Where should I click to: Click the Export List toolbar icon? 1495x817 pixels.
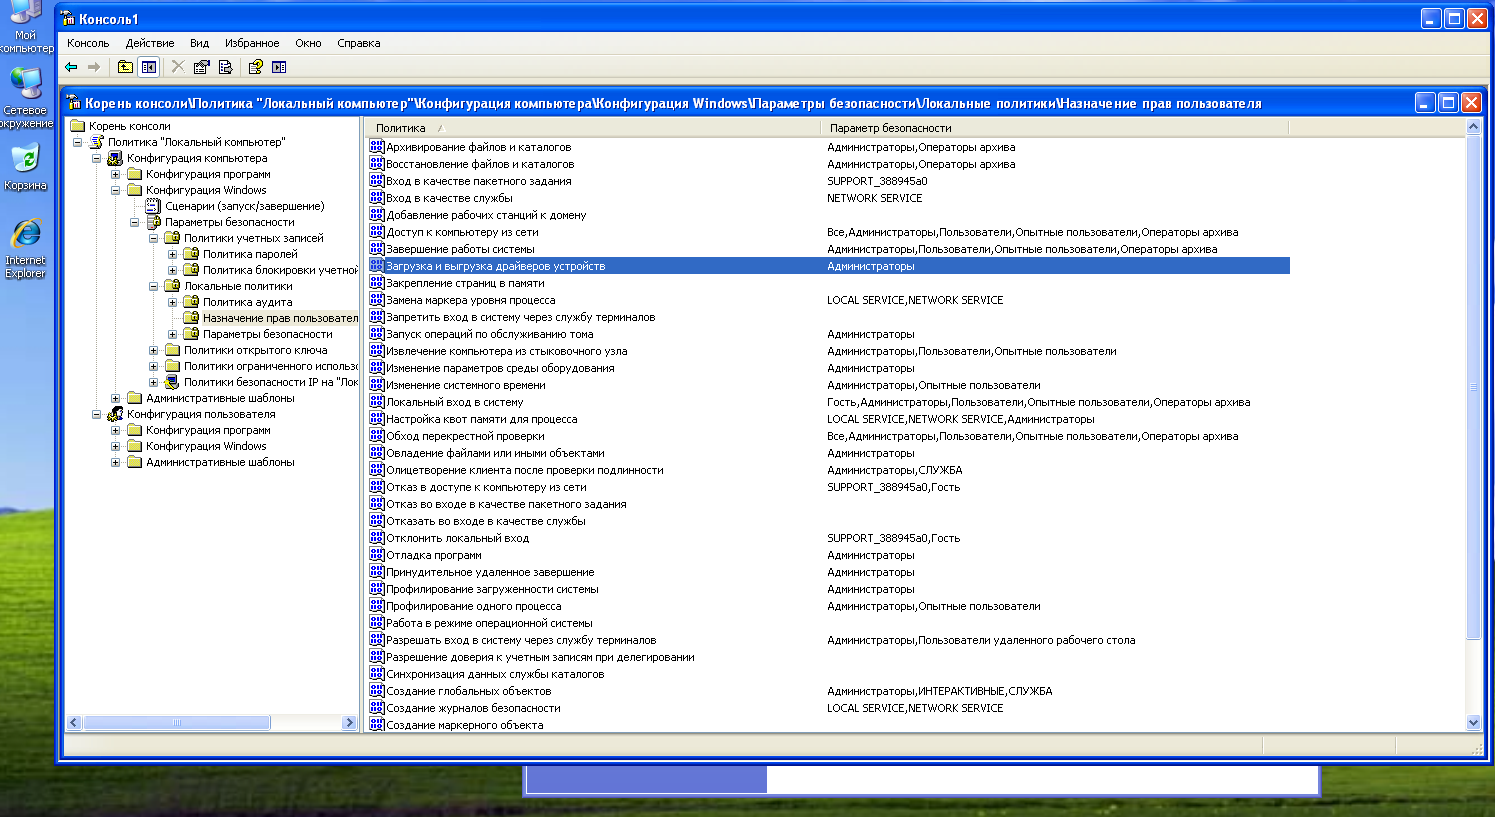point(226,67)
